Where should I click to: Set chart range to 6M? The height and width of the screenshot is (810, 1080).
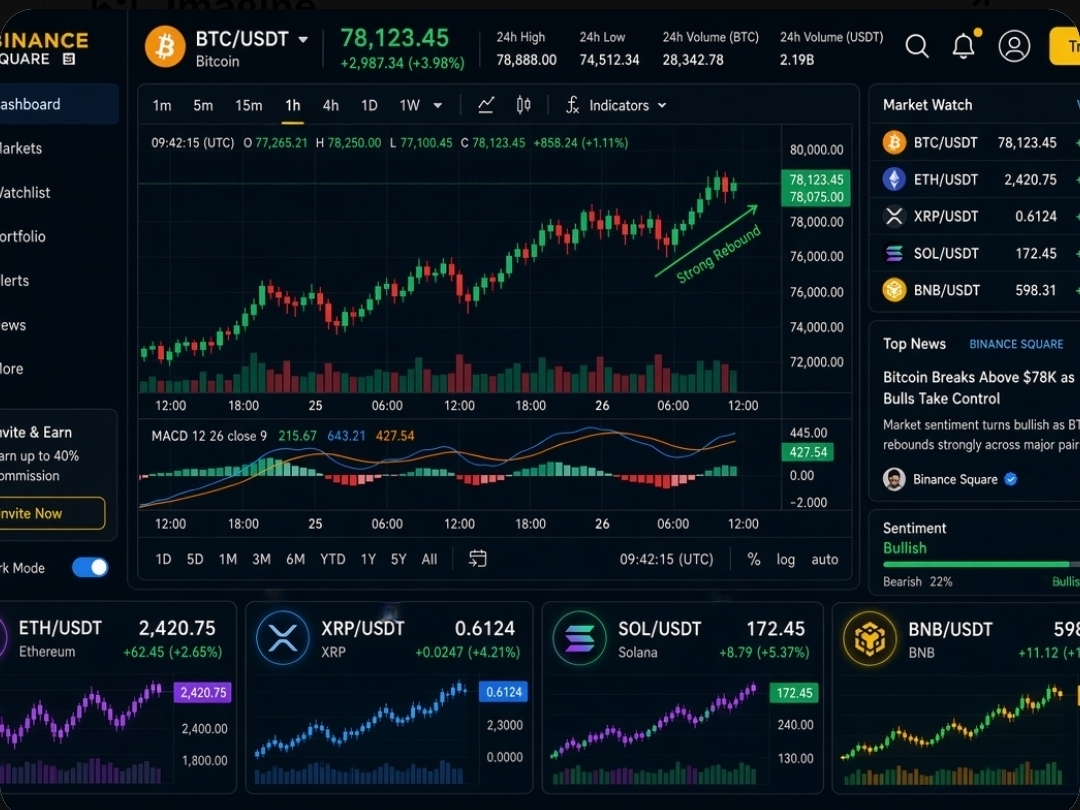coord(295,559)
